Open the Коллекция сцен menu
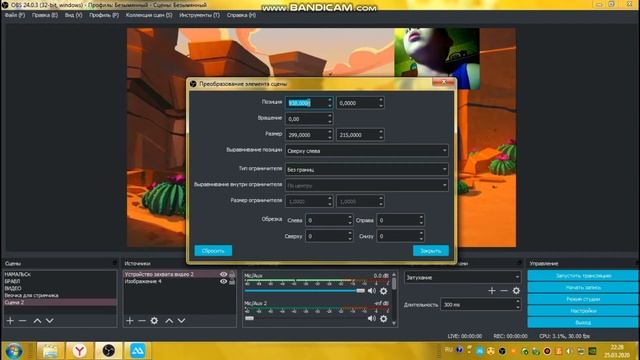Image resolution: width=640 pixels, height=360 pixels. pyautogui.click(x=149, y=15)
